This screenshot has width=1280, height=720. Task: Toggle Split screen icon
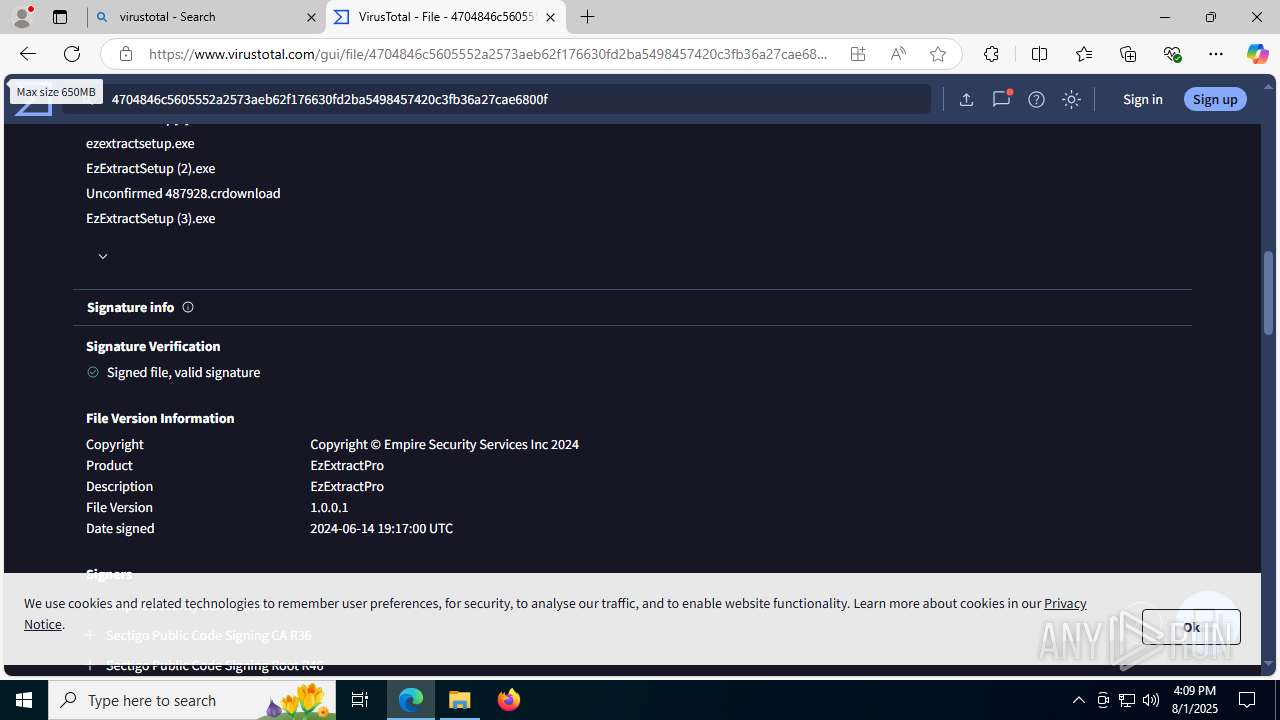(x=1039, y=54)
